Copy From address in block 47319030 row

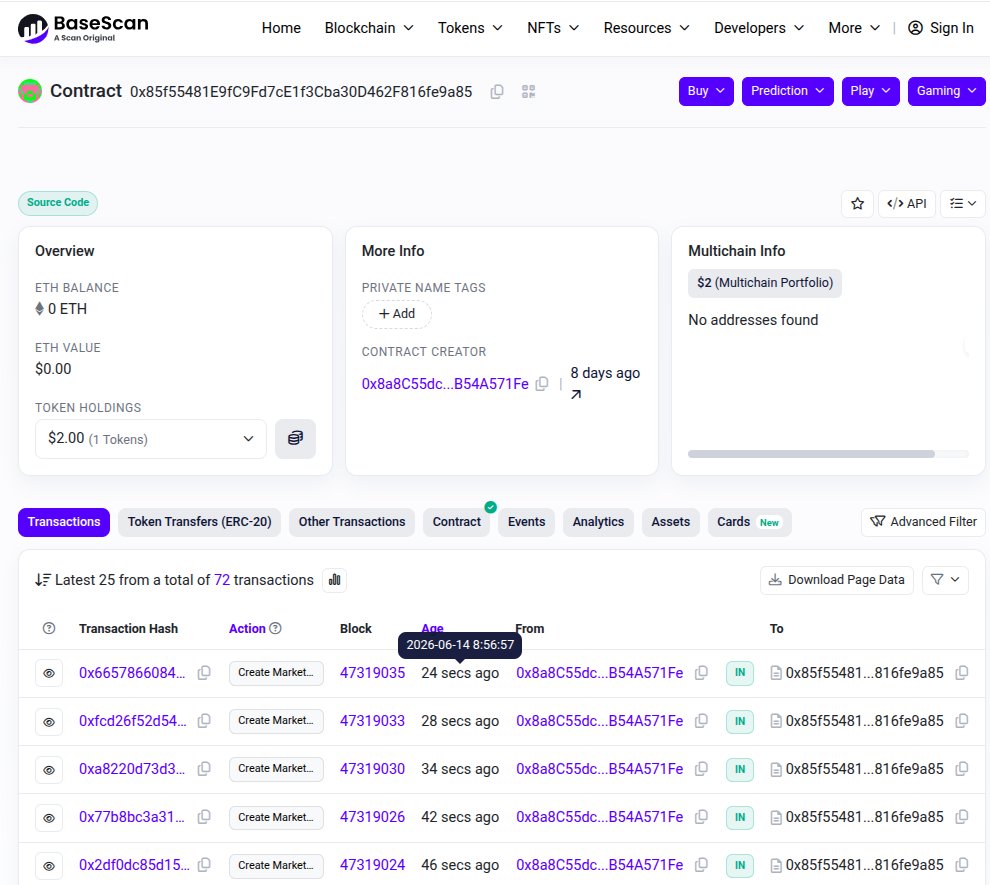click(x=701, y=769)
